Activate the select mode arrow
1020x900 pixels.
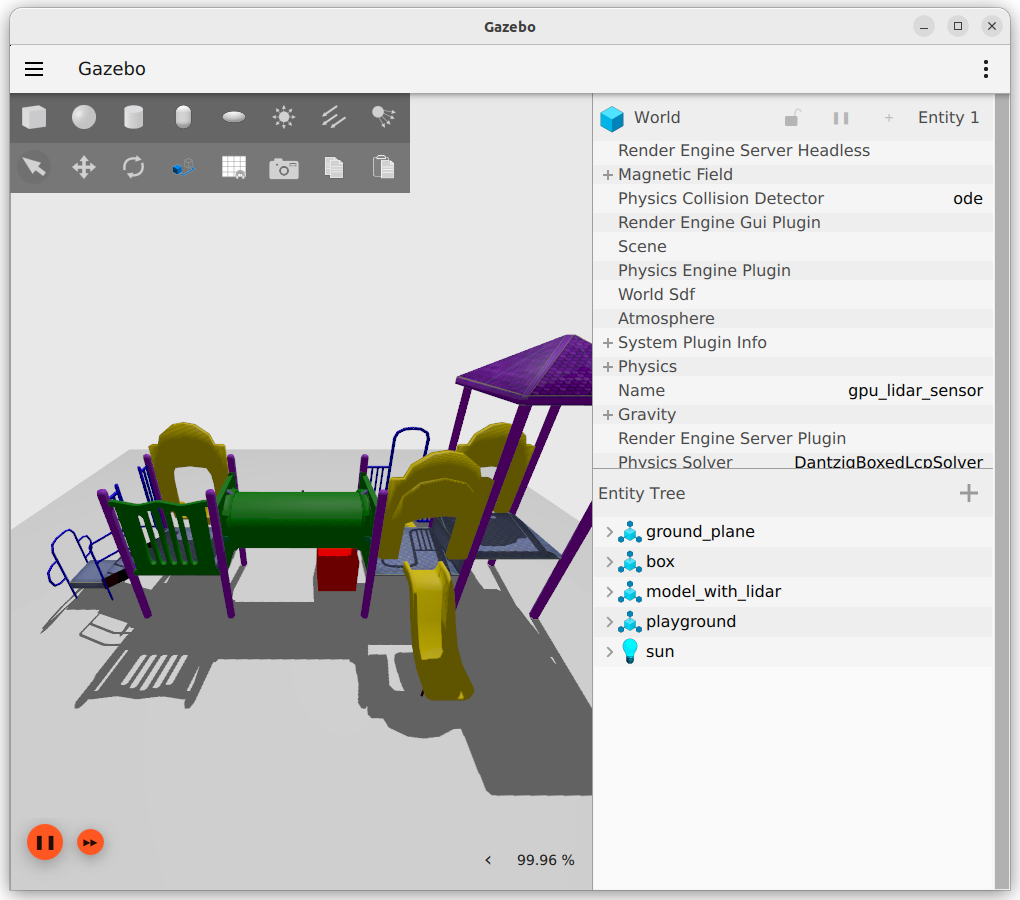[34, 167]
